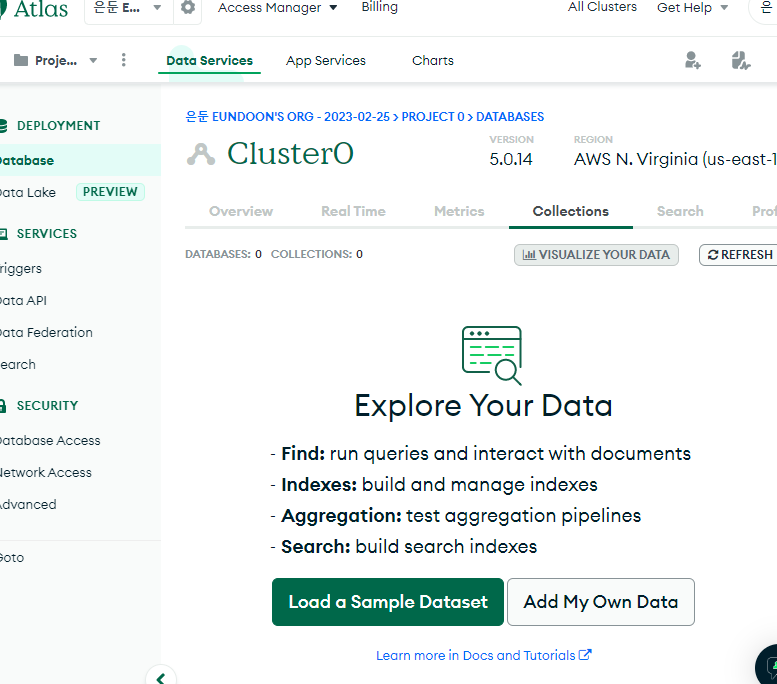Open the organization selector dropdown

[128, 7]
